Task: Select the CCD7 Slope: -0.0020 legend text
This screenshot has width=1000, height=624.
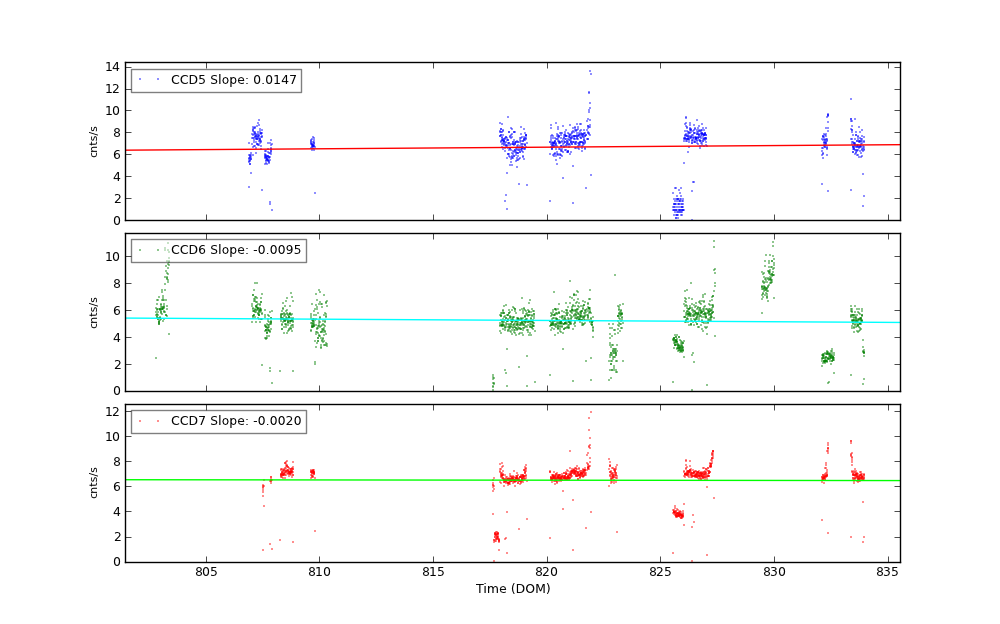Action: pyautogui.click(x=236, y=421)
